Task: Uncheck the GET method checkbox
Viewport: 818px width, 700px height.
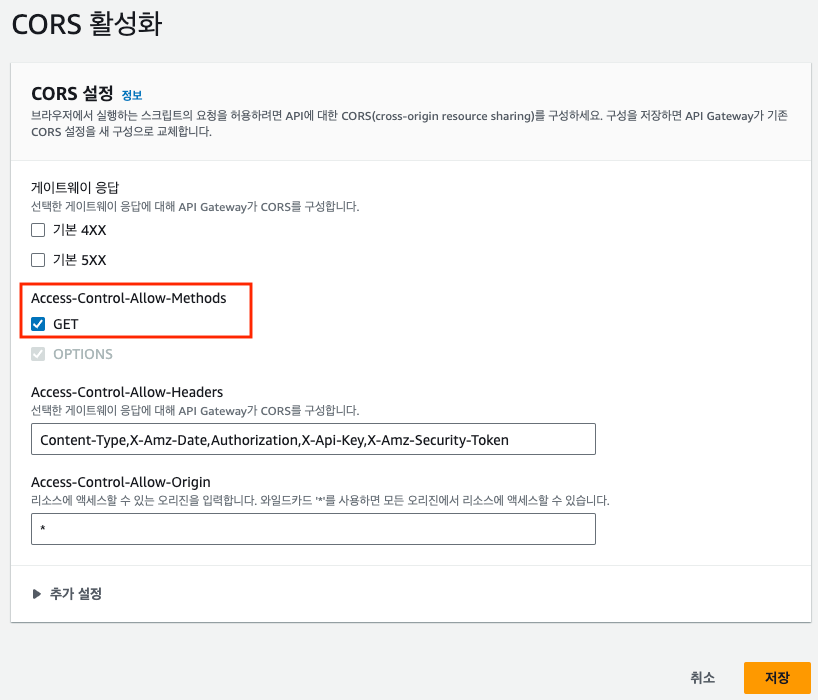Action: (x=38, y=324)
